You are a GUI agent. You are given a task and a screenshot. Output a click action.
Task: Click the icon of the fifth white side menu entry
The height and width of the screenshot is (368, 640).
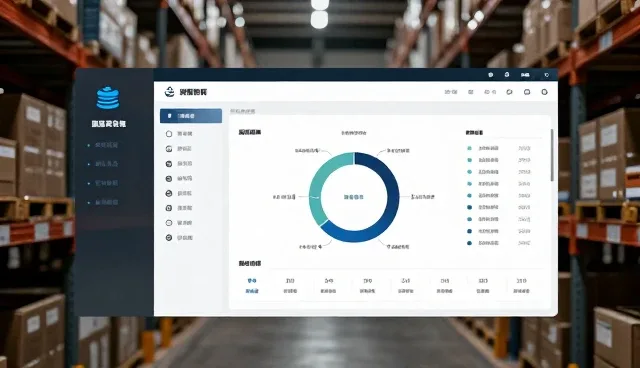tap(169, 178)
